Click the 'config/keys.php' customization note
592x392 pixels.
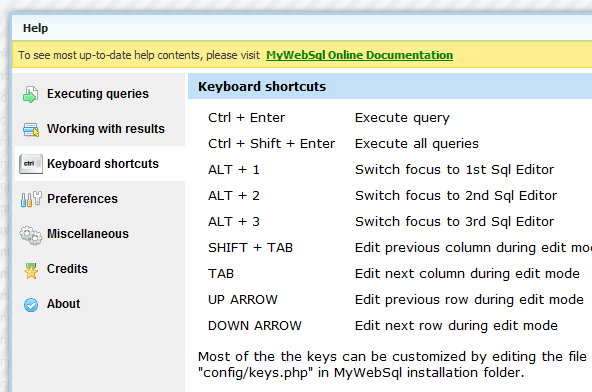click(x=392, y=365)
